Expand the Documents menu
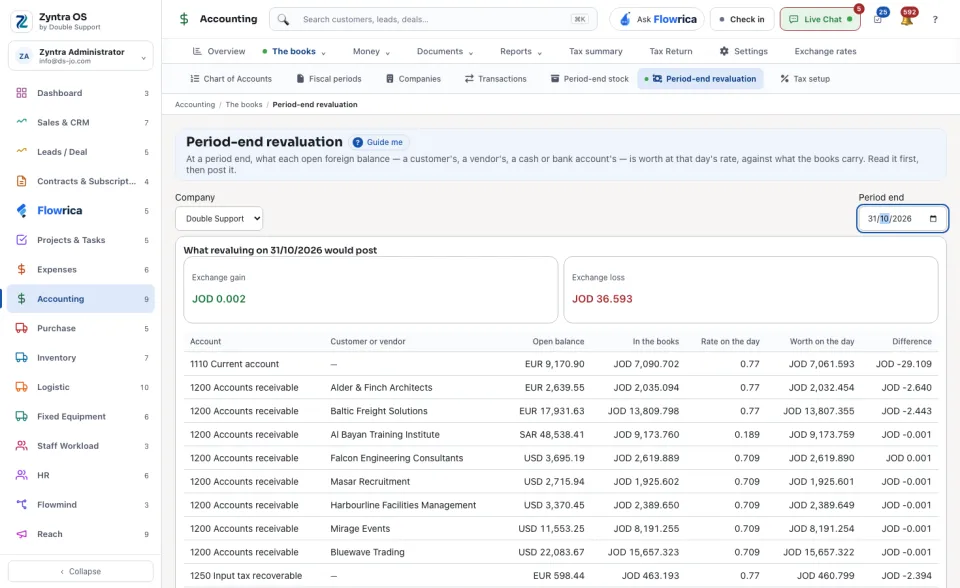The width and height of the screenshot is (960, 588). pos(445,51)
